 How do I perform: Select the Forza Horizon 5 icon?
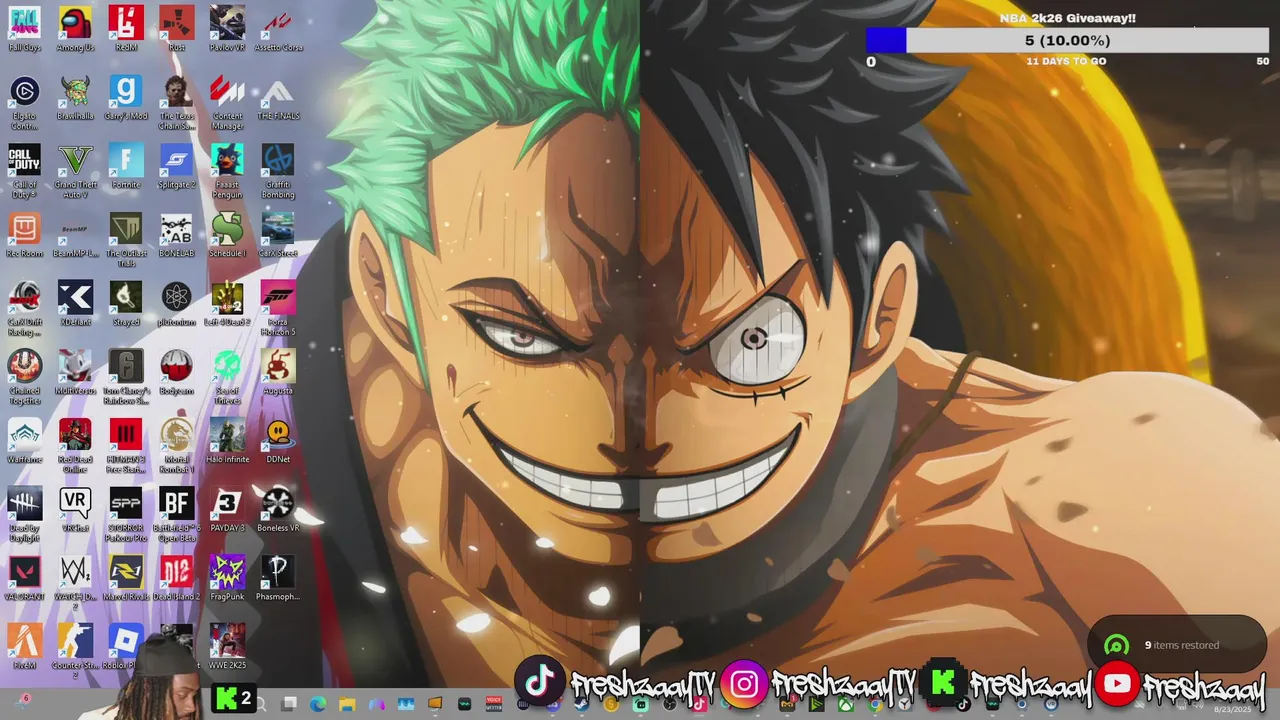coord(278,308)
